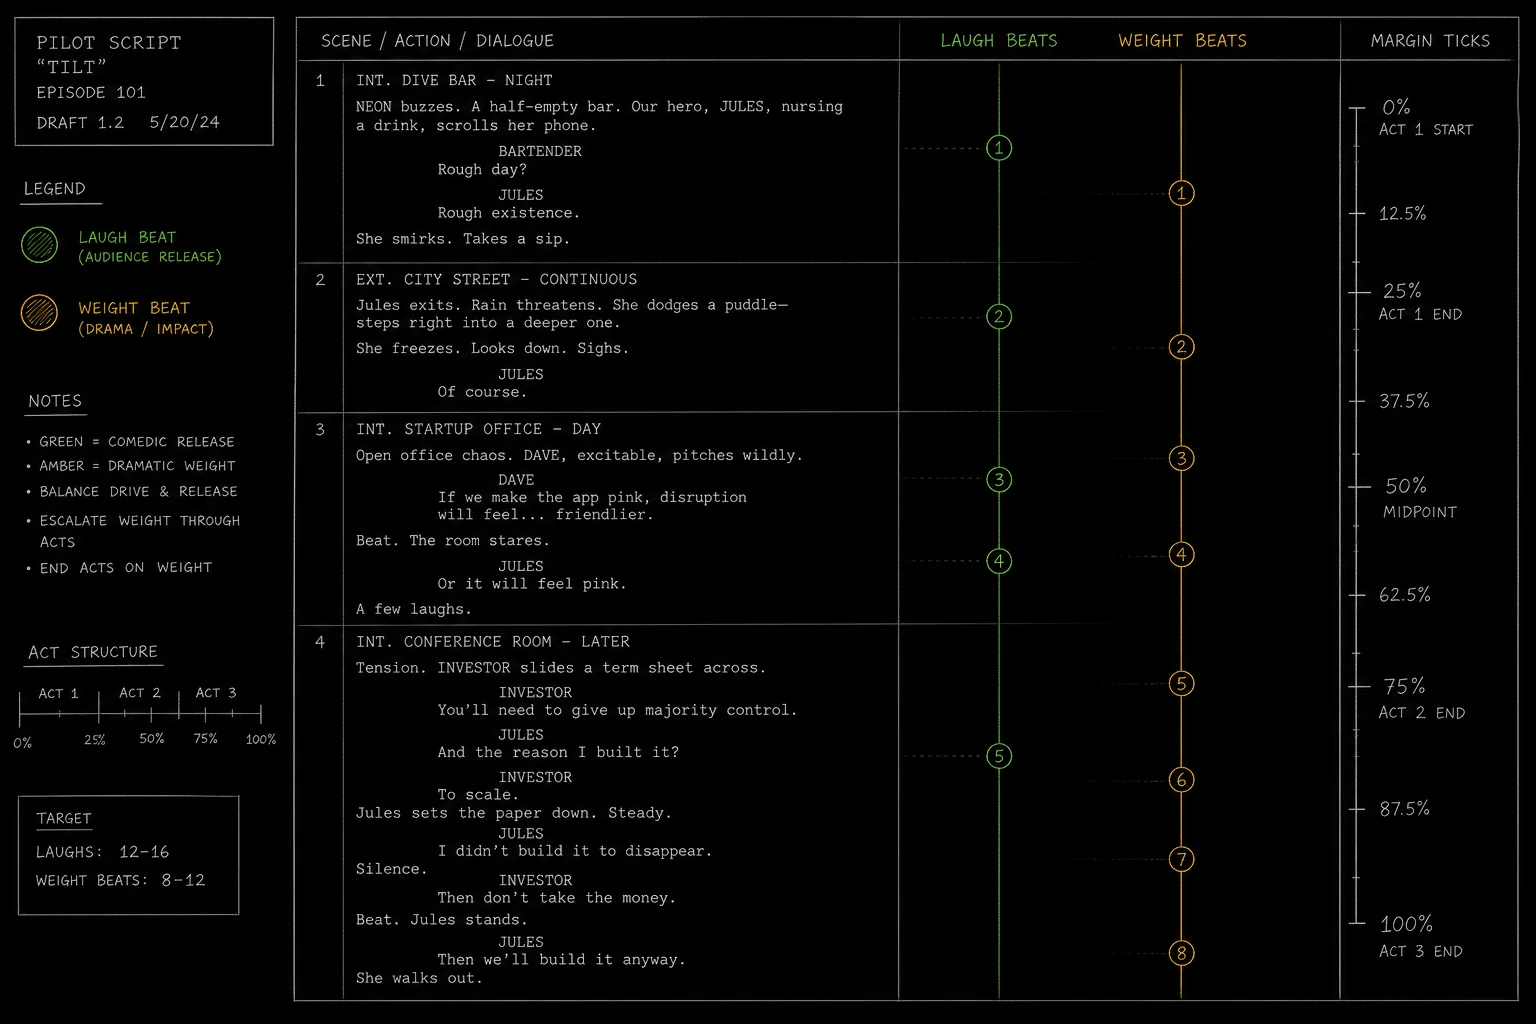The width and height of the screenshot is (1536, 1024).
Task: Select scene number 3 in the script
Action: point(320,429)
